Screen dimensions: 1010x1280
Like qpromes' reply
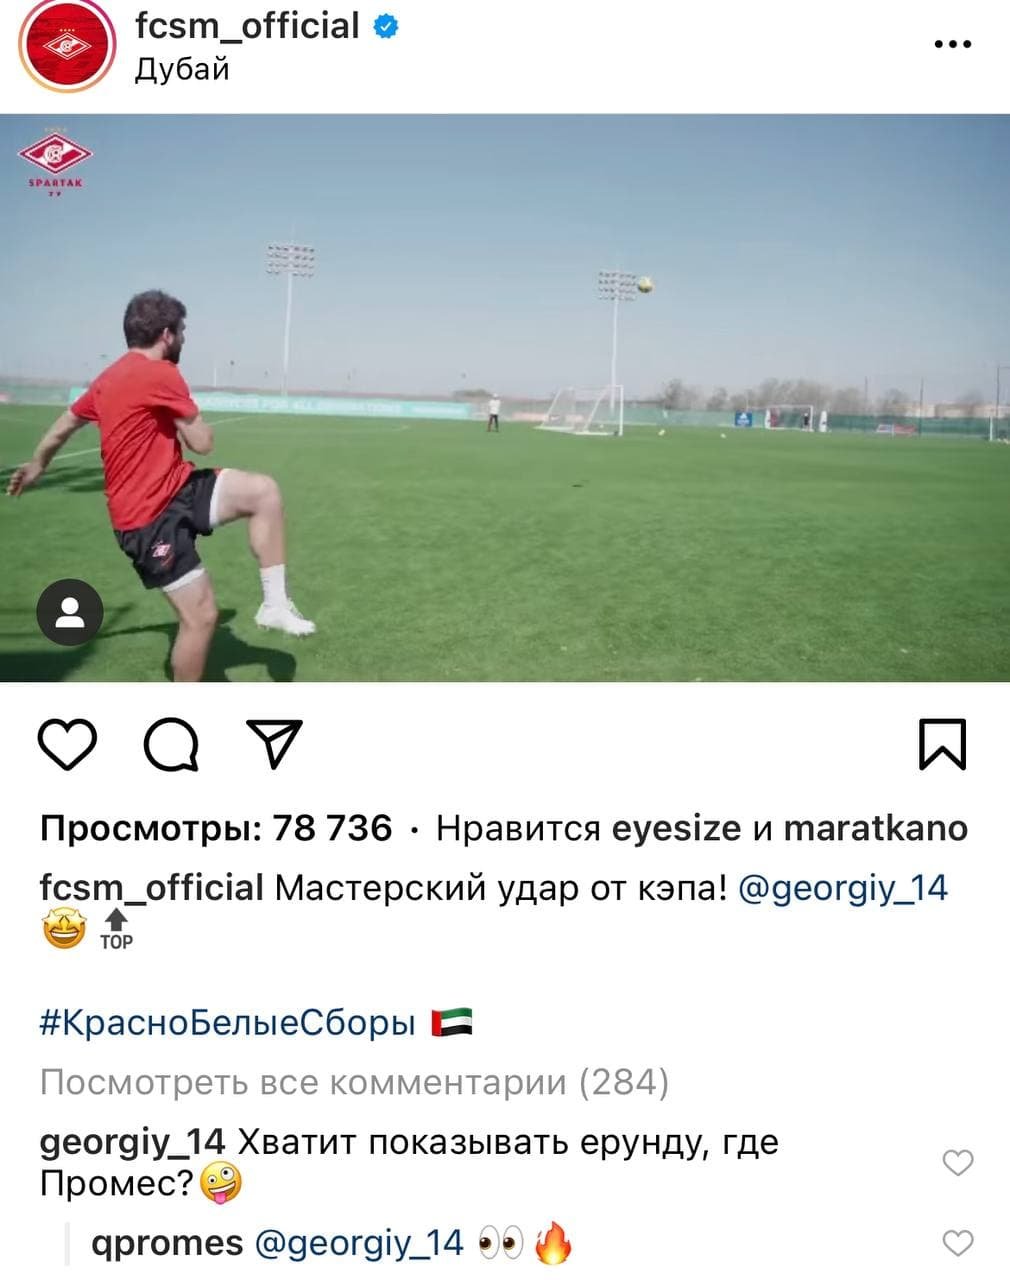point(958,1242)
